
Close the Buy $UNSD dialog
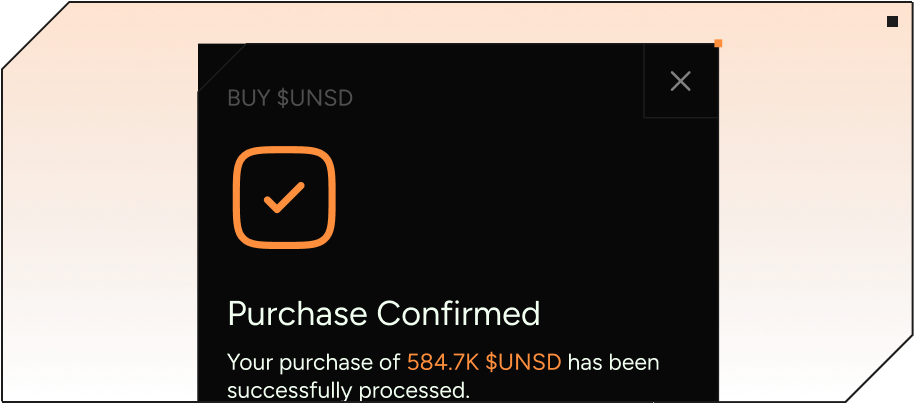pos(680,81)
